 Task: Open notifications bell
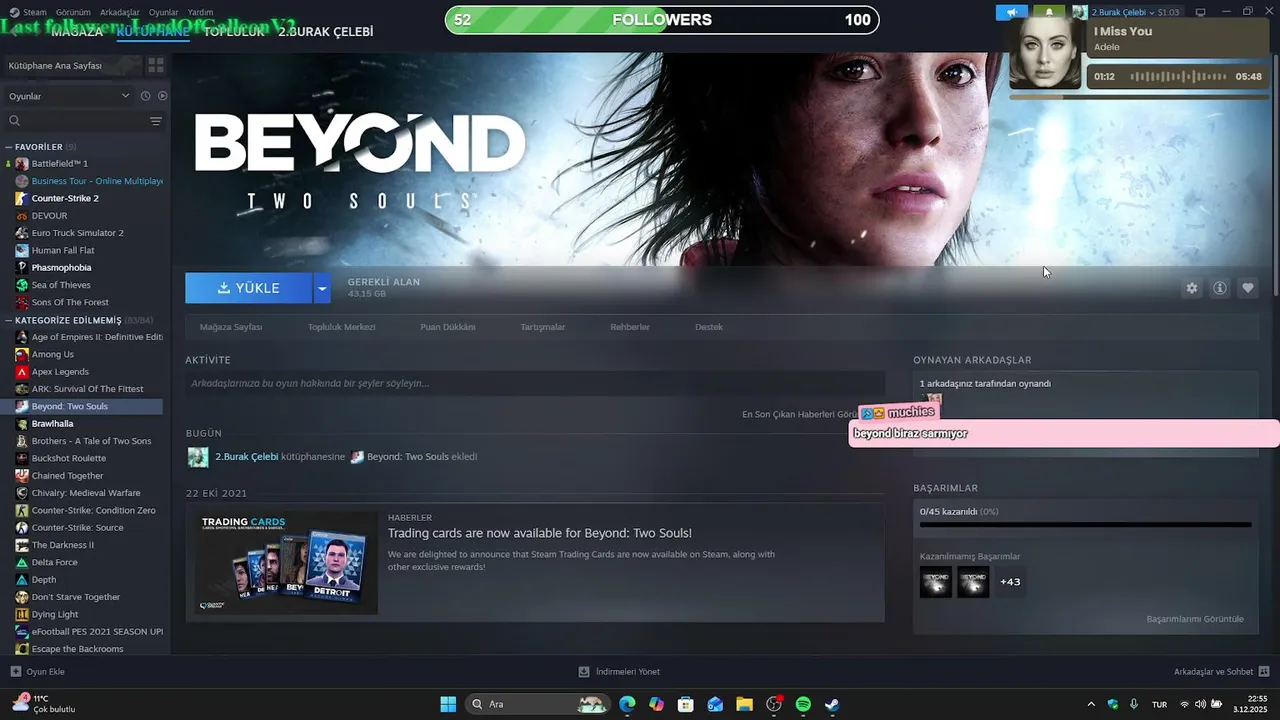click(1049, 12)
